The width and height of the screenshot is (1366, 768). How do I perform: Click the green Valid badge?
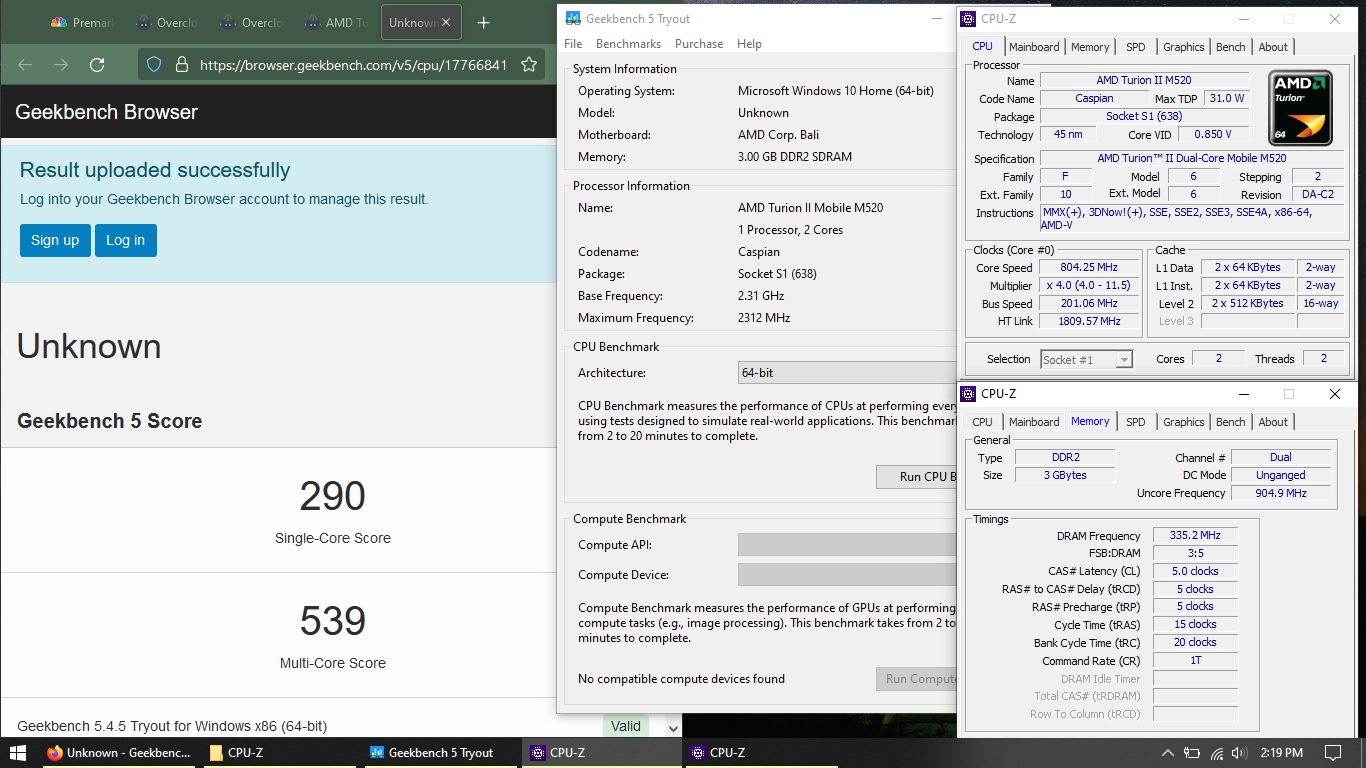(x=626, y=727)
